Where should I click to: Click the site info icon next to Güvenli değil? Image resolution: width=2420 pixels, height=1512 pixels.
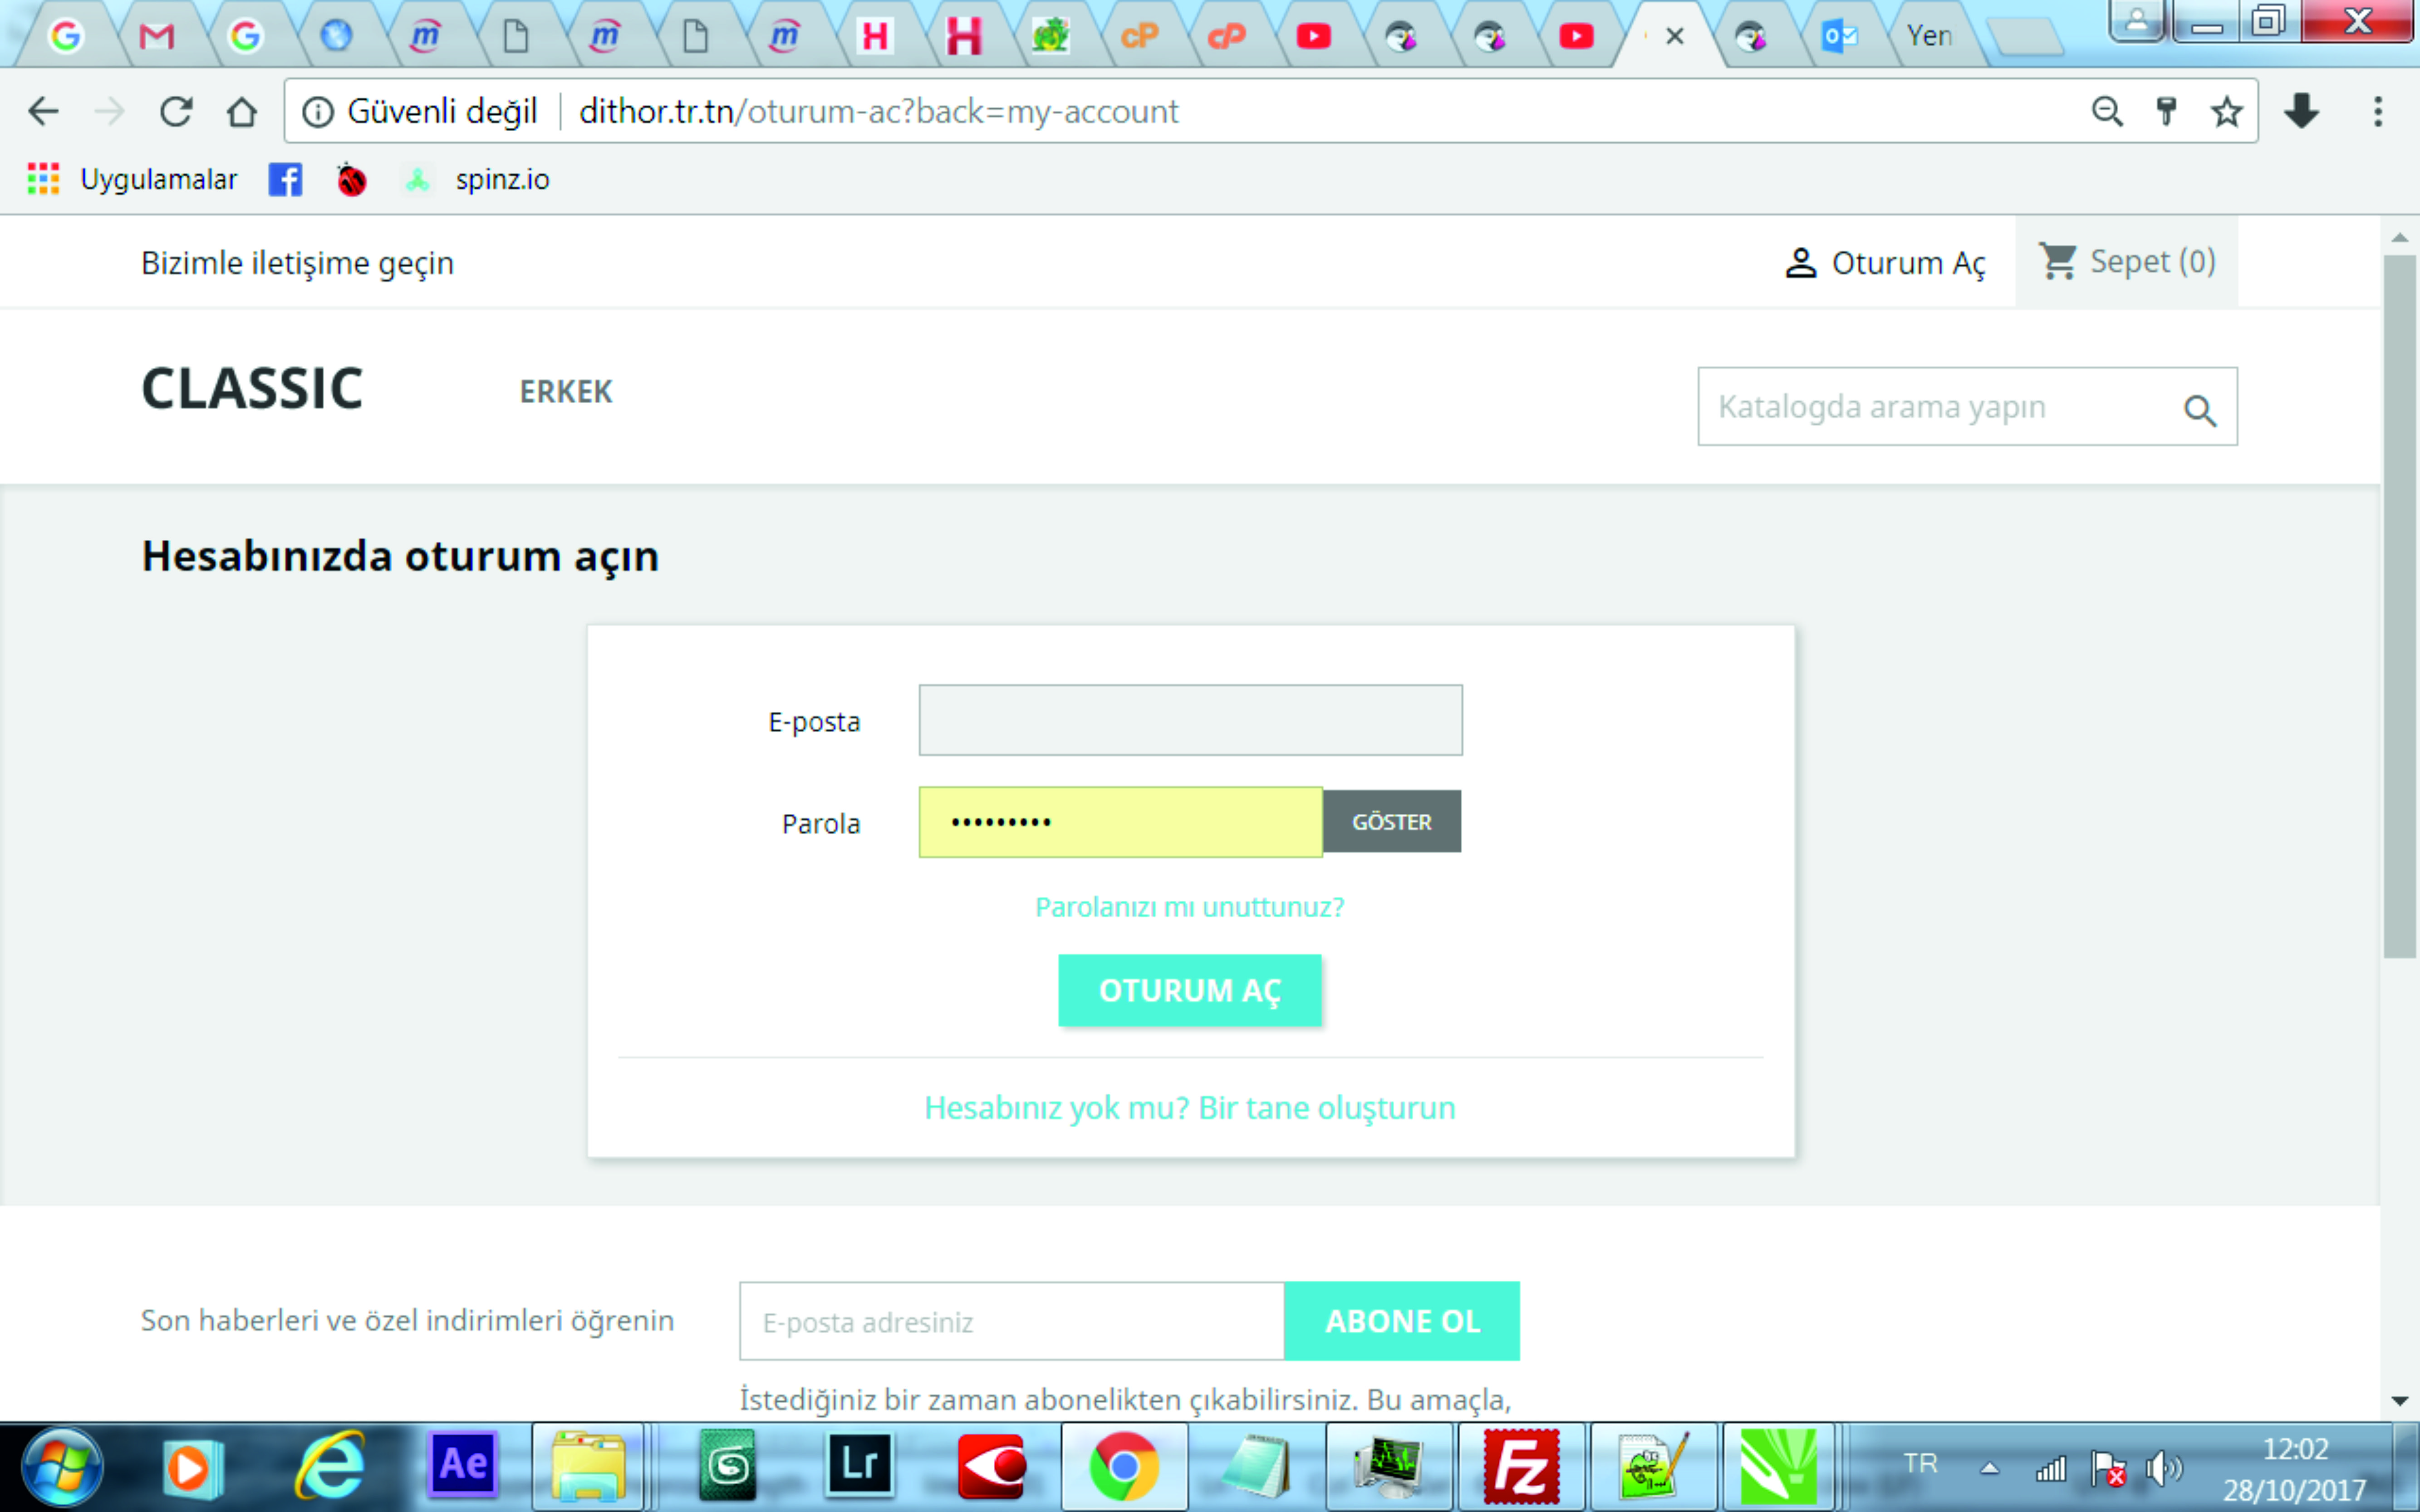318,112
